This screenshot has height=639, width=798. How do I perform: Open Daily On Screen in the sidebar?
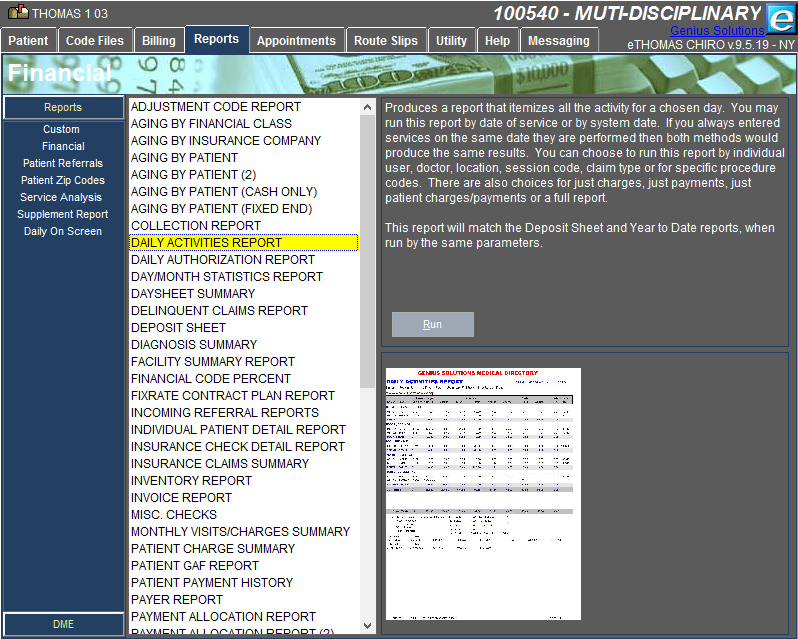tap(63, 231)
